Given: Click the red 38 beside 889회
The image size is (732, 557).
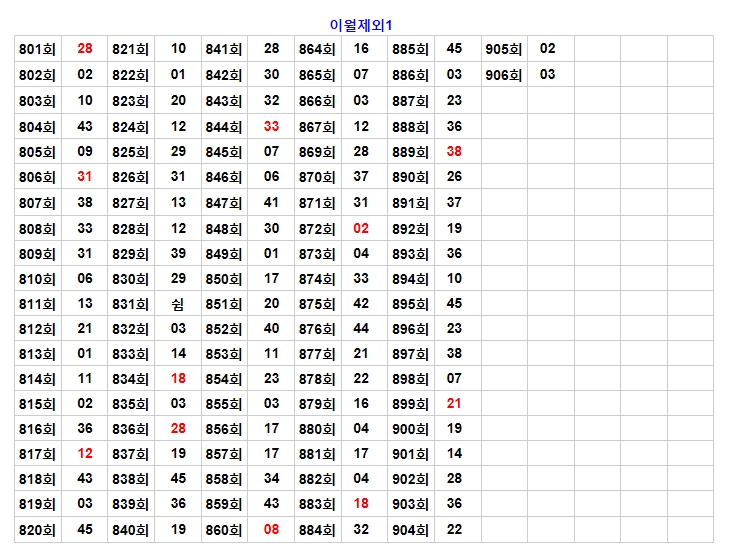Looking at the screenshot, I should click(x=454, y=151).
